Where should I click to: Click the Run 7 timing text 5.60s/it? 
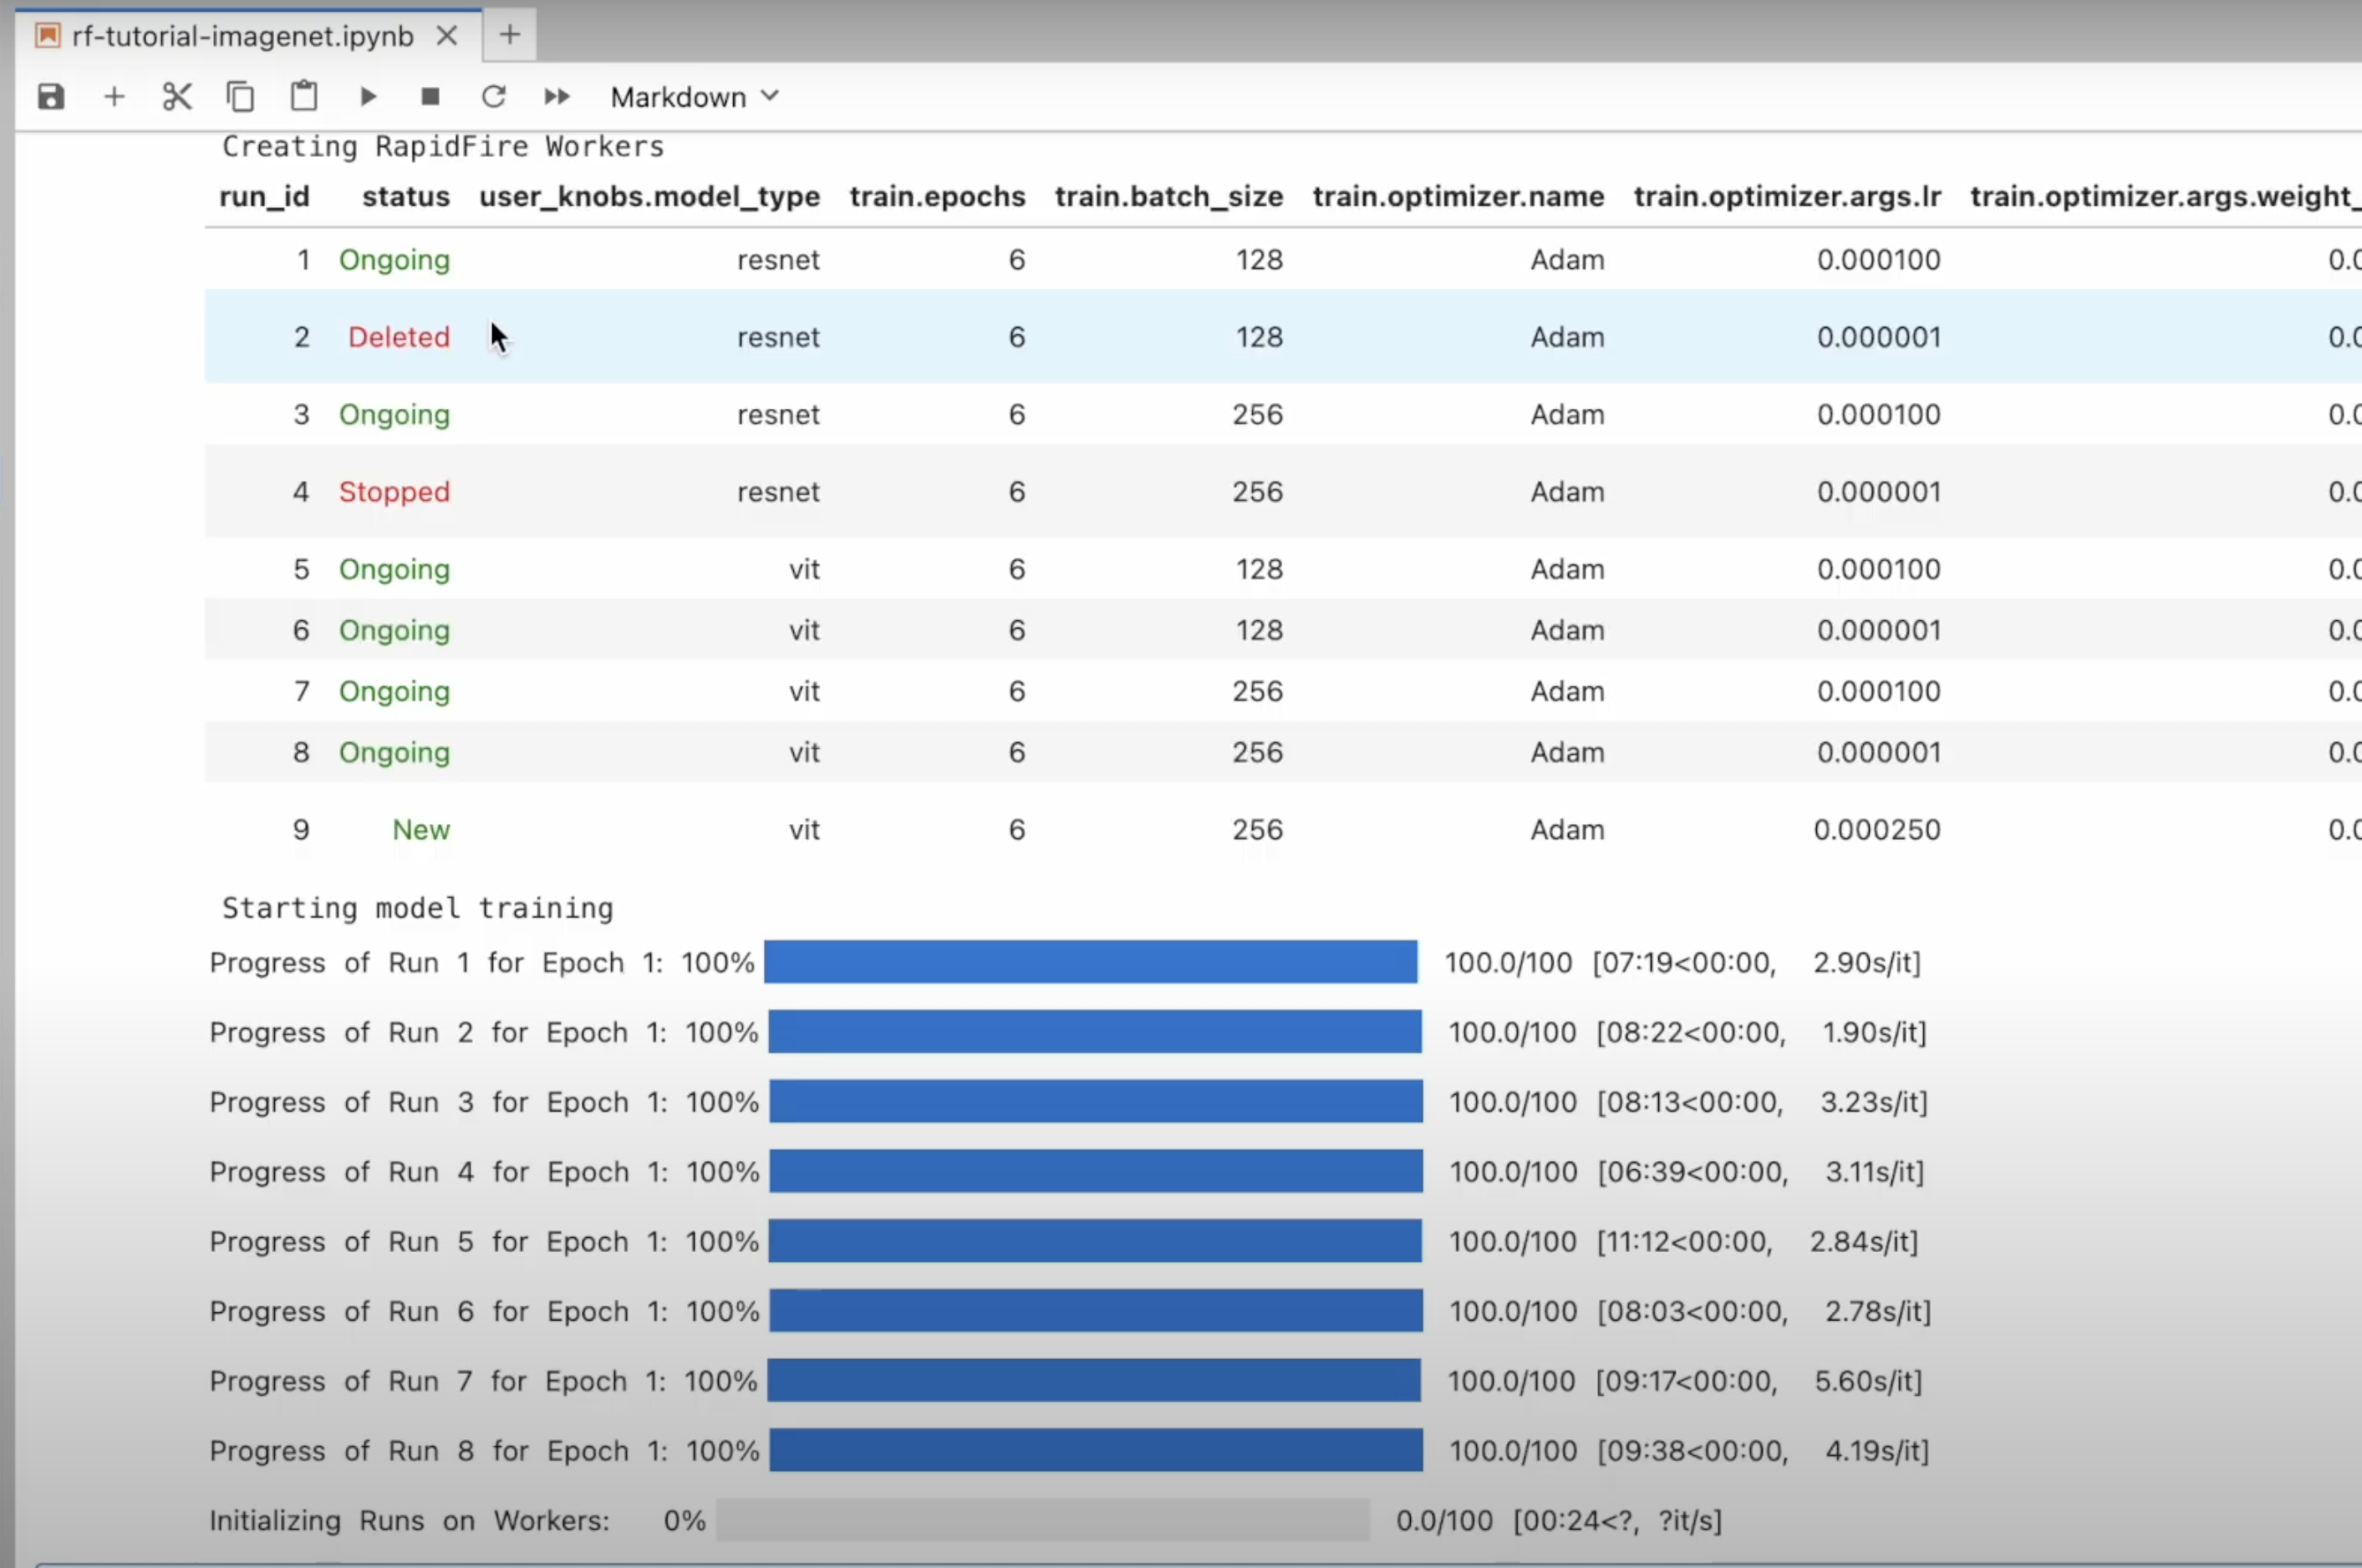point(1868,1381)
